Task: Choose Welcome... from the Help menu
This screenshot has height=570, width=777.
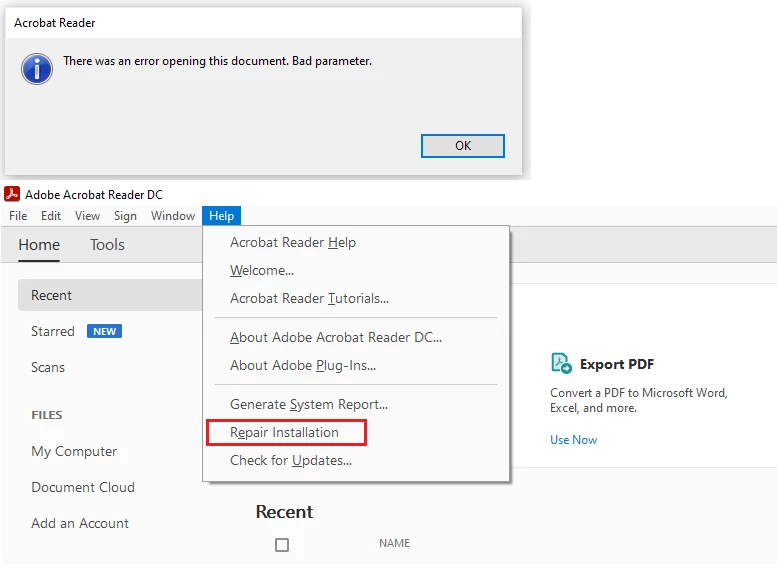Action: point(356,271)
